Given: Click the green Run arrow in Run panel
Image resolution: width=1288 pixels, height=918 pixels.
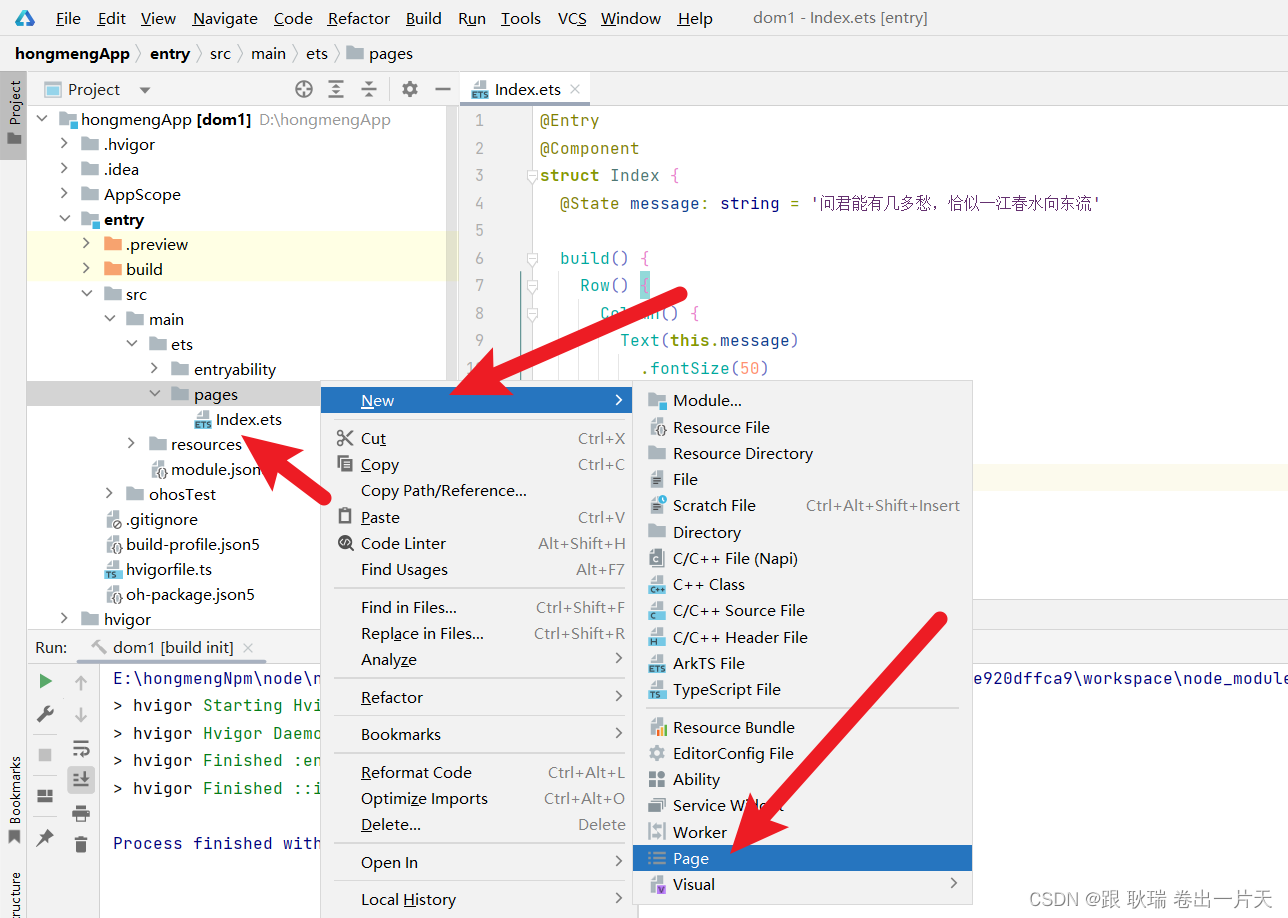Looking at the screenshot, I should pos(45,681).
